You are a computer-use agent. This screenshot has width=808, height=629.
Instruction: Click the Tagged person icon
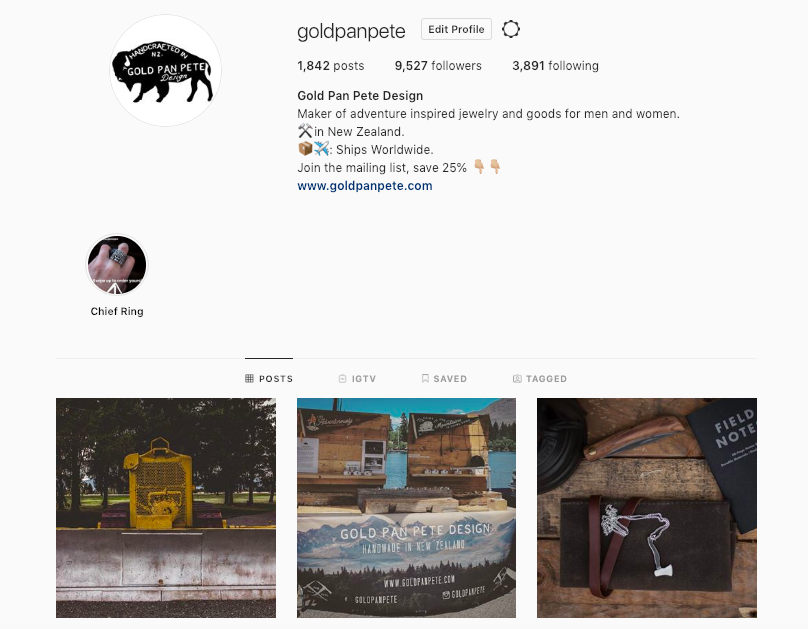[517, 379]
